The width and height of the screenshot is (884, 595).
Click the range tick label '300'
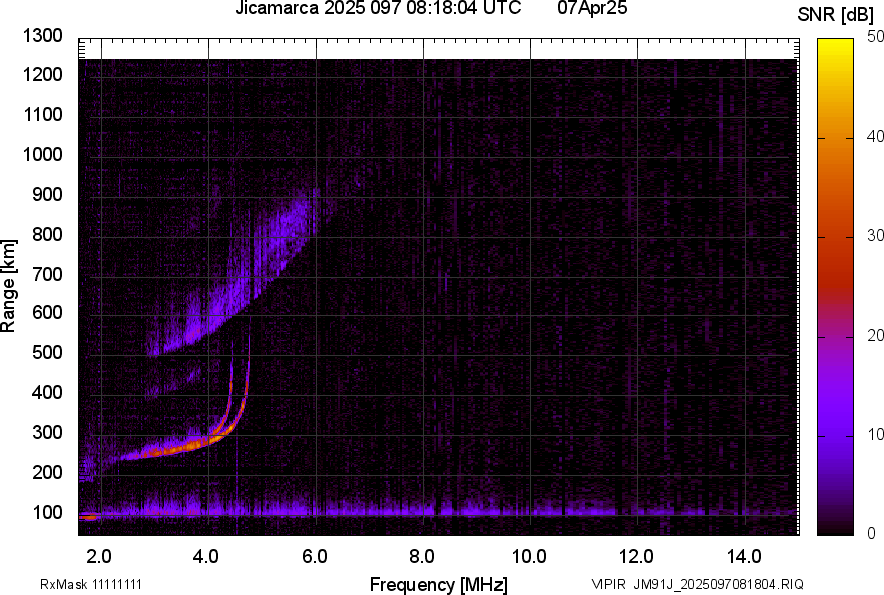tap(47, 433)
